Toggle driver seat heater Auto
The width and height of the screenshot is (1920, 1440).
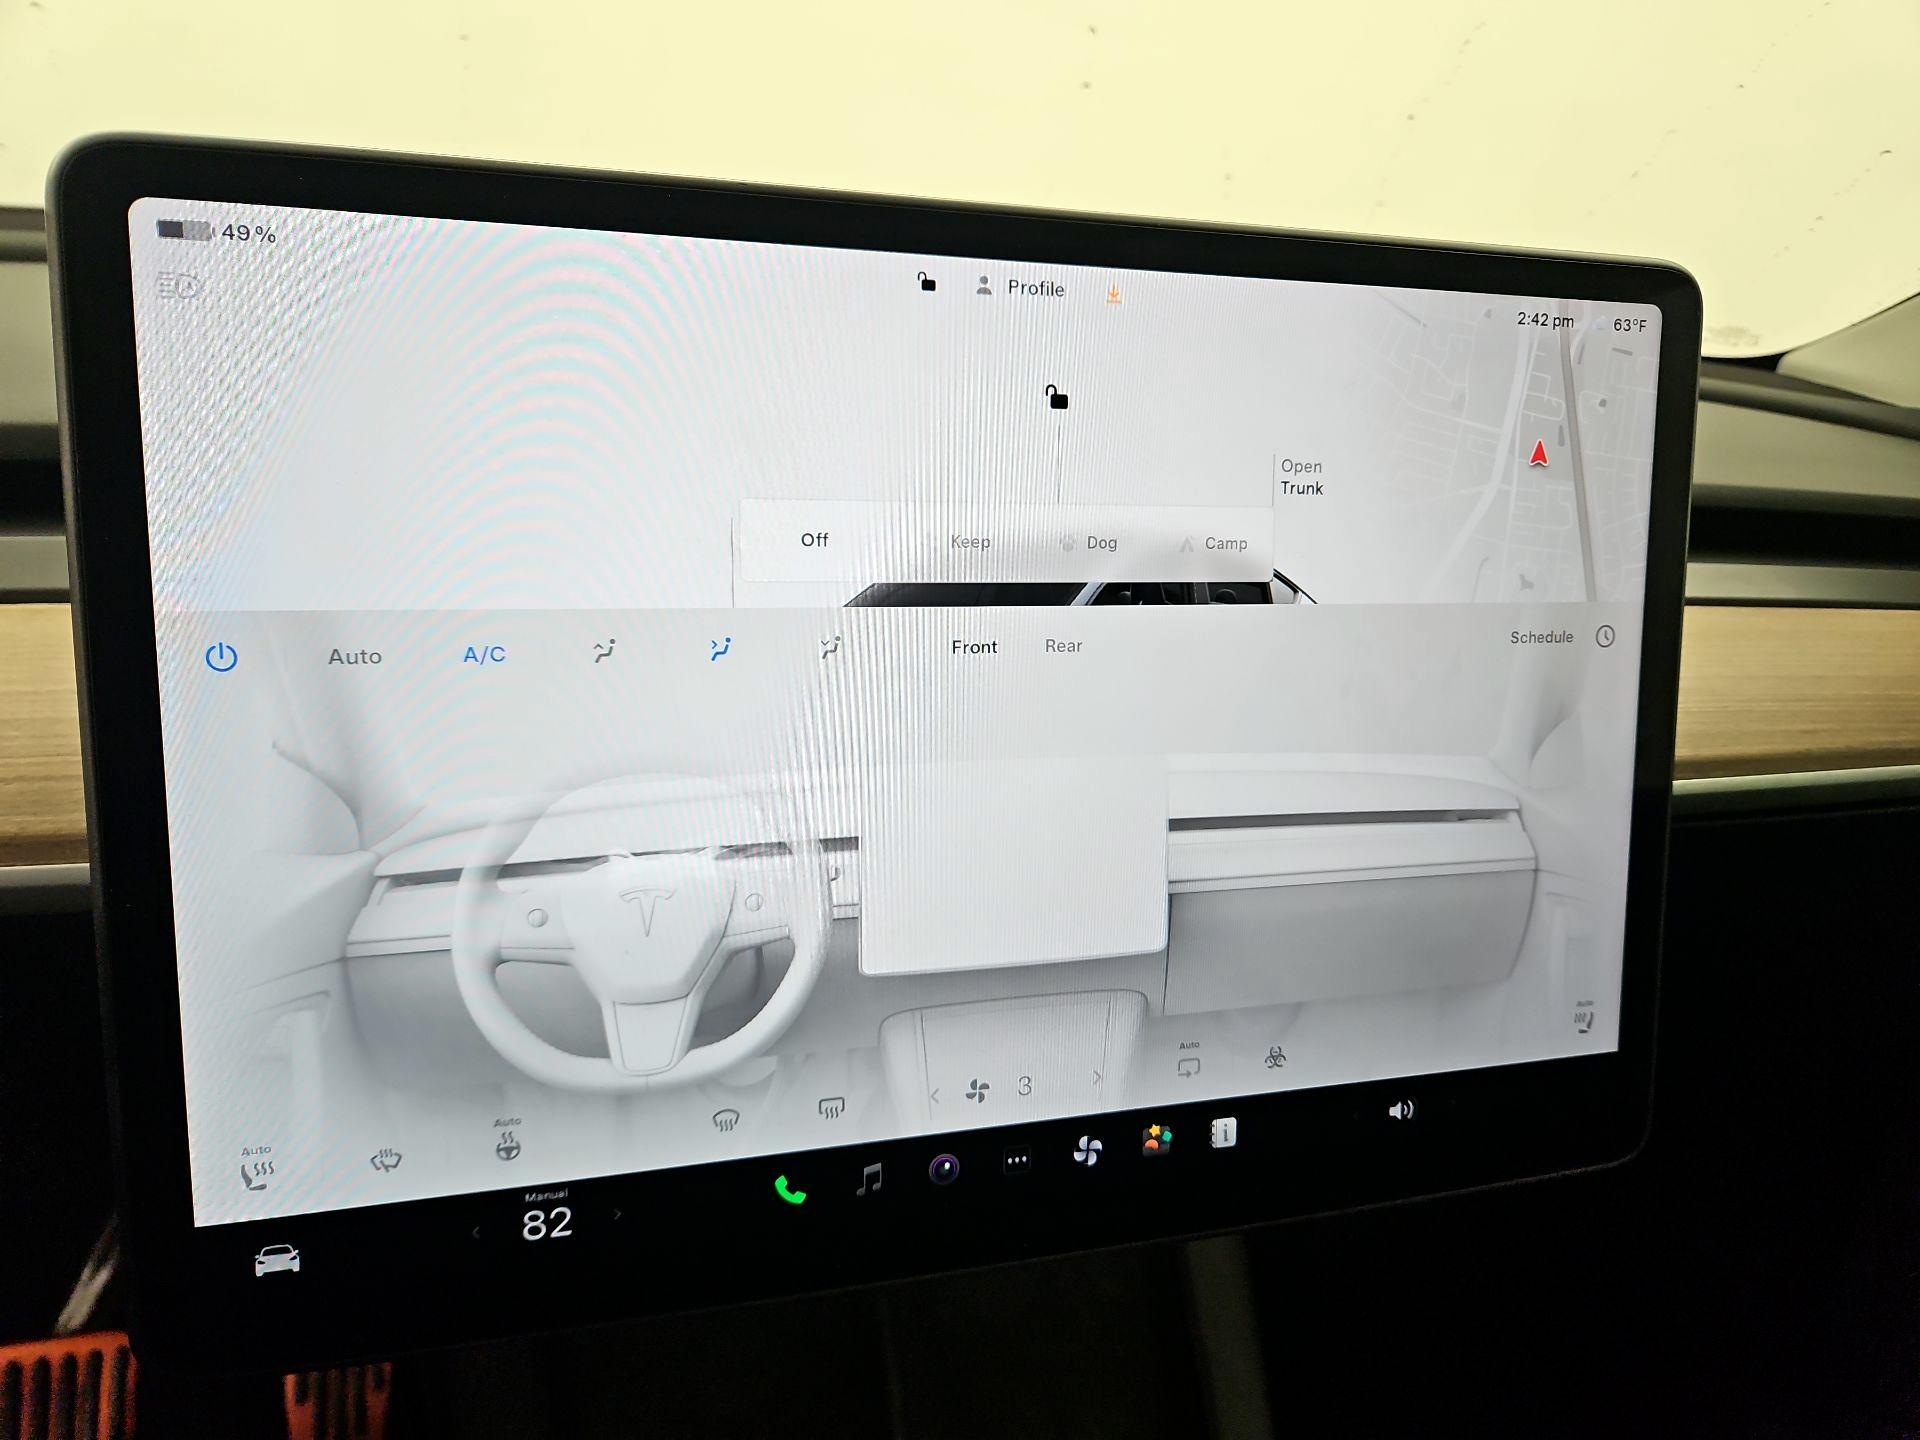coord(257,1170)
